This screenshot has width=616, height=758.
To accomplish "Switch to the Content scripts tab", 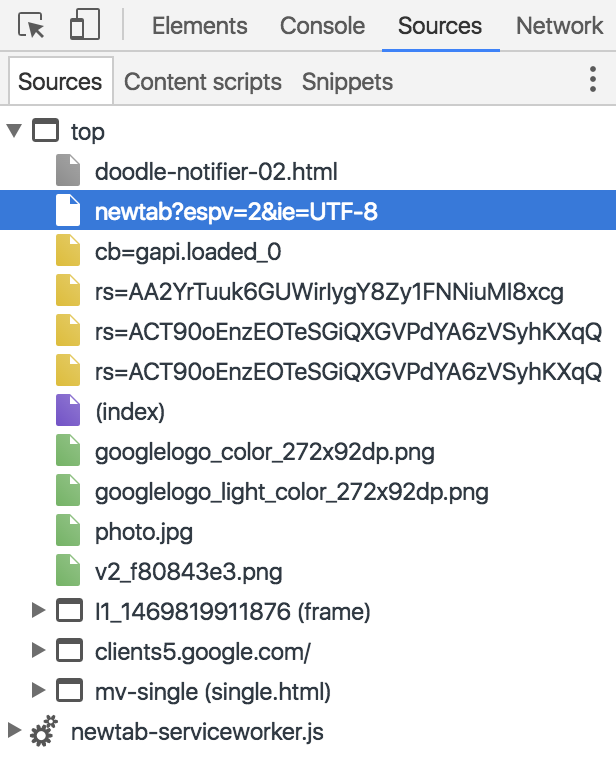I will (203, 82).
